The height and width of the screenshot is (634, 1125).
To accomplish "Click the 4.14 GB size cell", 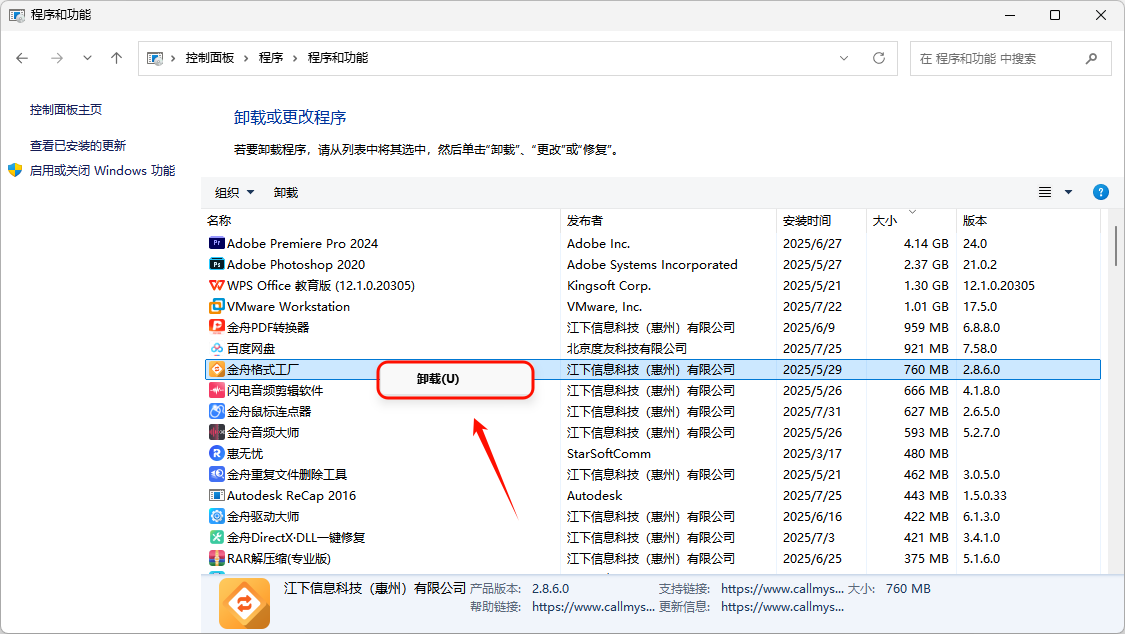I will [x=926, y=243].
